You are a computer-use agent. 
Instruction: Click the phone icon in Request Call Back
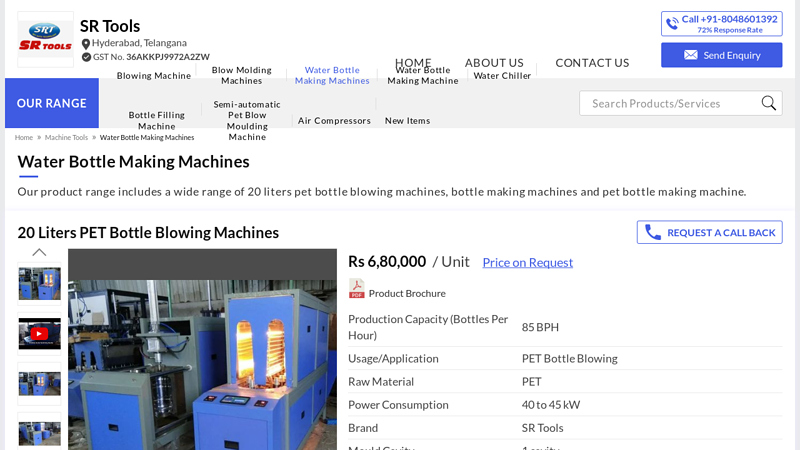click(652, 232)
